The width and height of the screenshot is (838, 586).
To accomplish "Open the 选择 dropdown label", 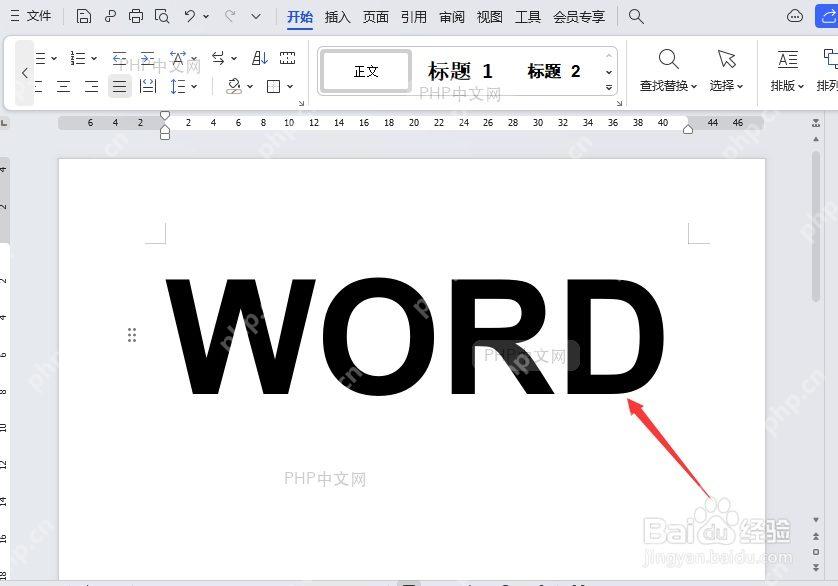I will [x=726, y=86].
